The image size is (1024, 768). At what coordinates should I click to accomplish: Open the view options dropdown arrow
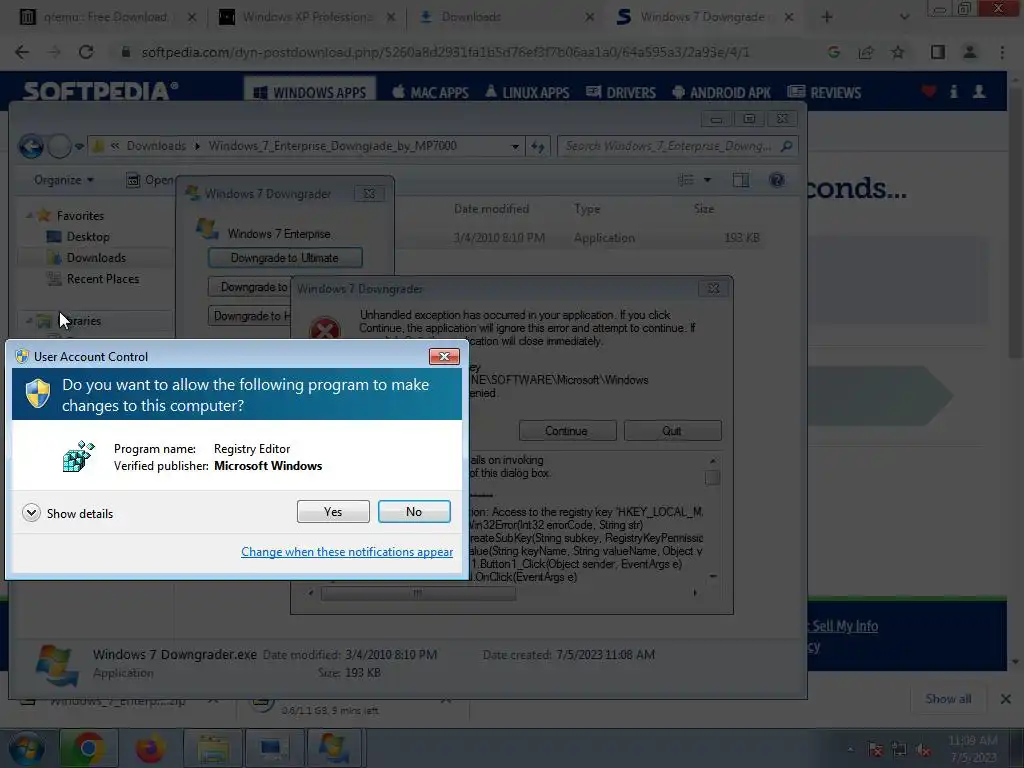[707, 180]
